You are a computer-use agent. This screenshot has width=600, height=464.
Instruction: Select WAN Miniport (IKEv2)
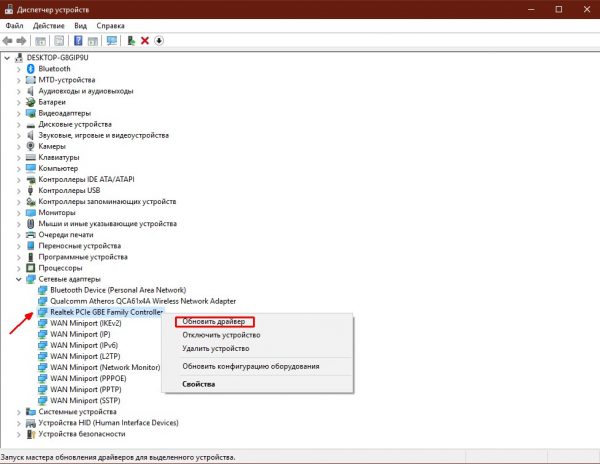[86, 323]
